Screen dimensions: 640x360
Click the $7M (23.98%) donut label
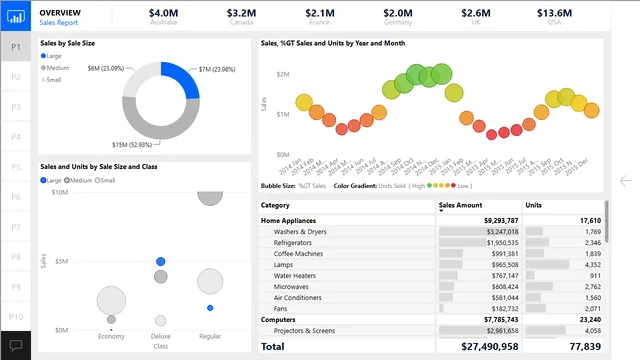coord(217,69)
